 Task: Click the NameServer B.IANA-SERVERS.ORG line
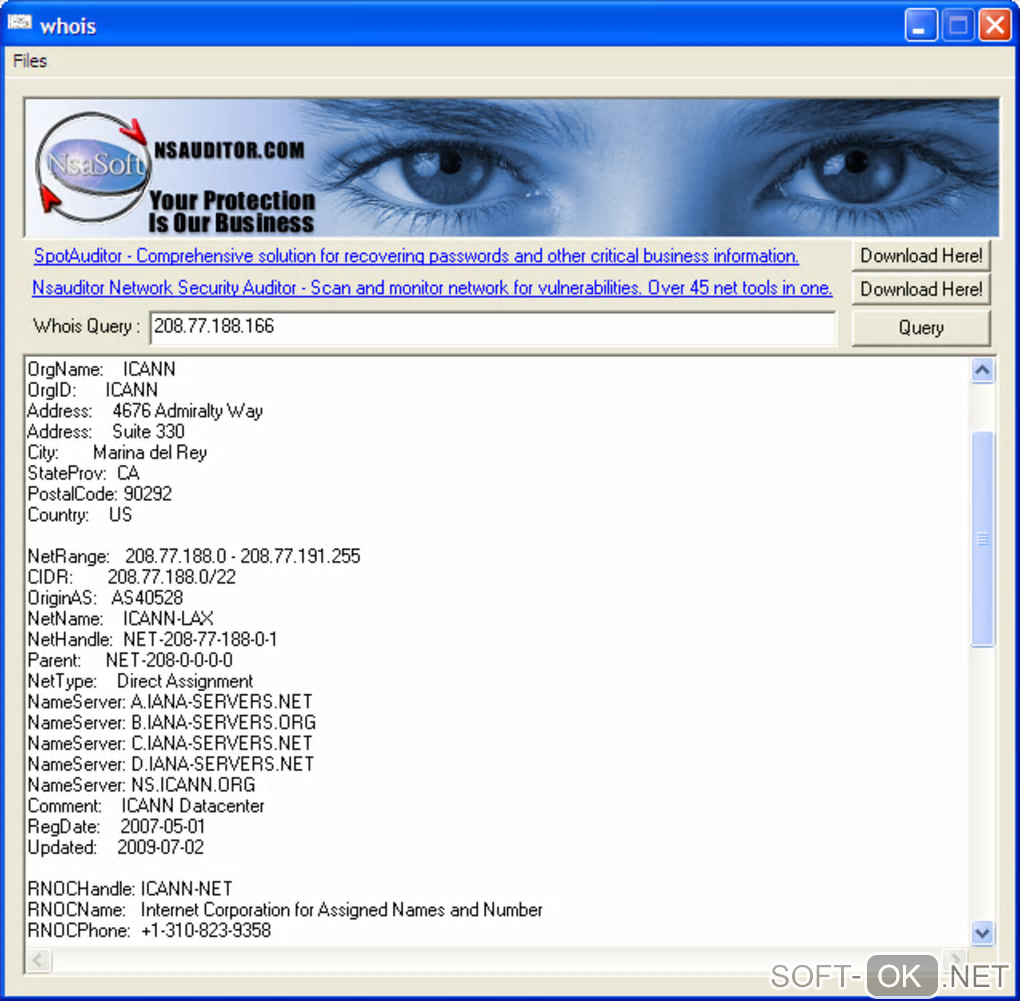[x=172, y=723]
